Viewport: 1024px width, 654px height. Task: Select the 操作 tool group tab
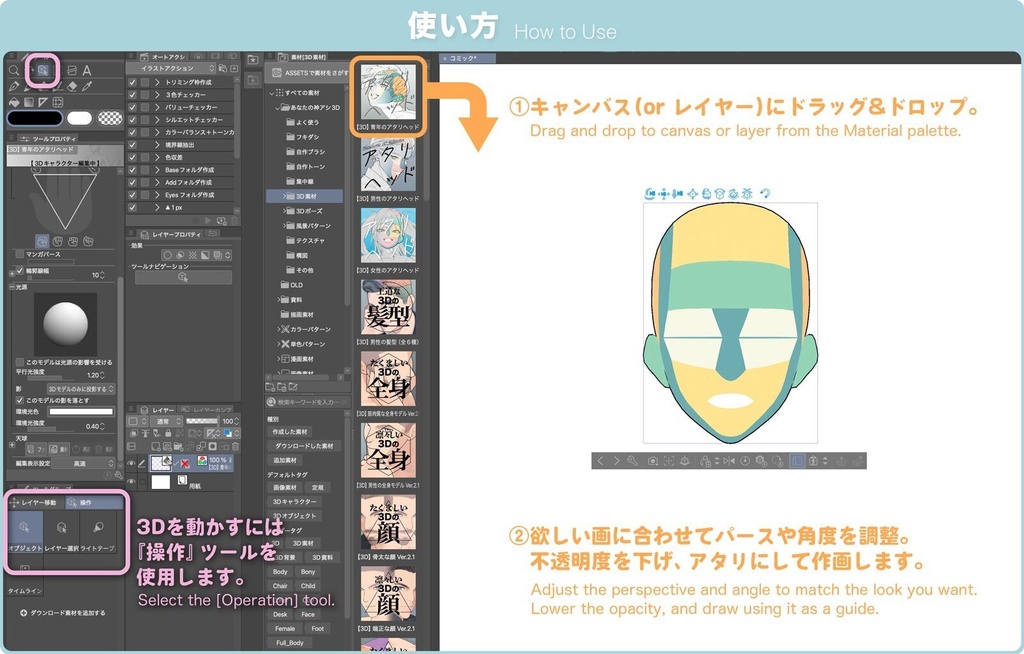coord(94,502)
